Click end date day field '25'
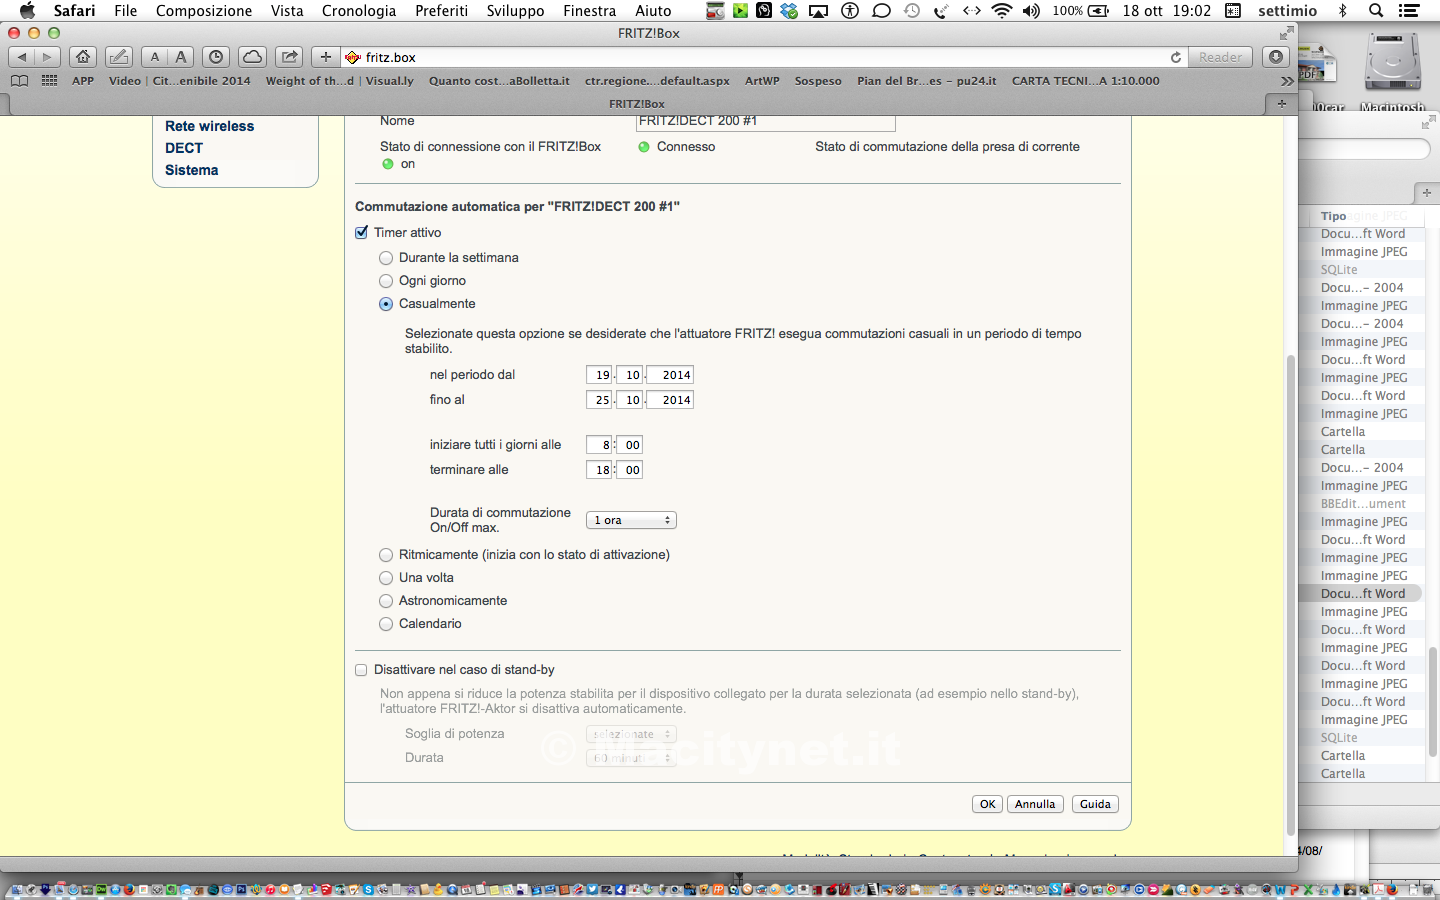 [x=600, y=400]
